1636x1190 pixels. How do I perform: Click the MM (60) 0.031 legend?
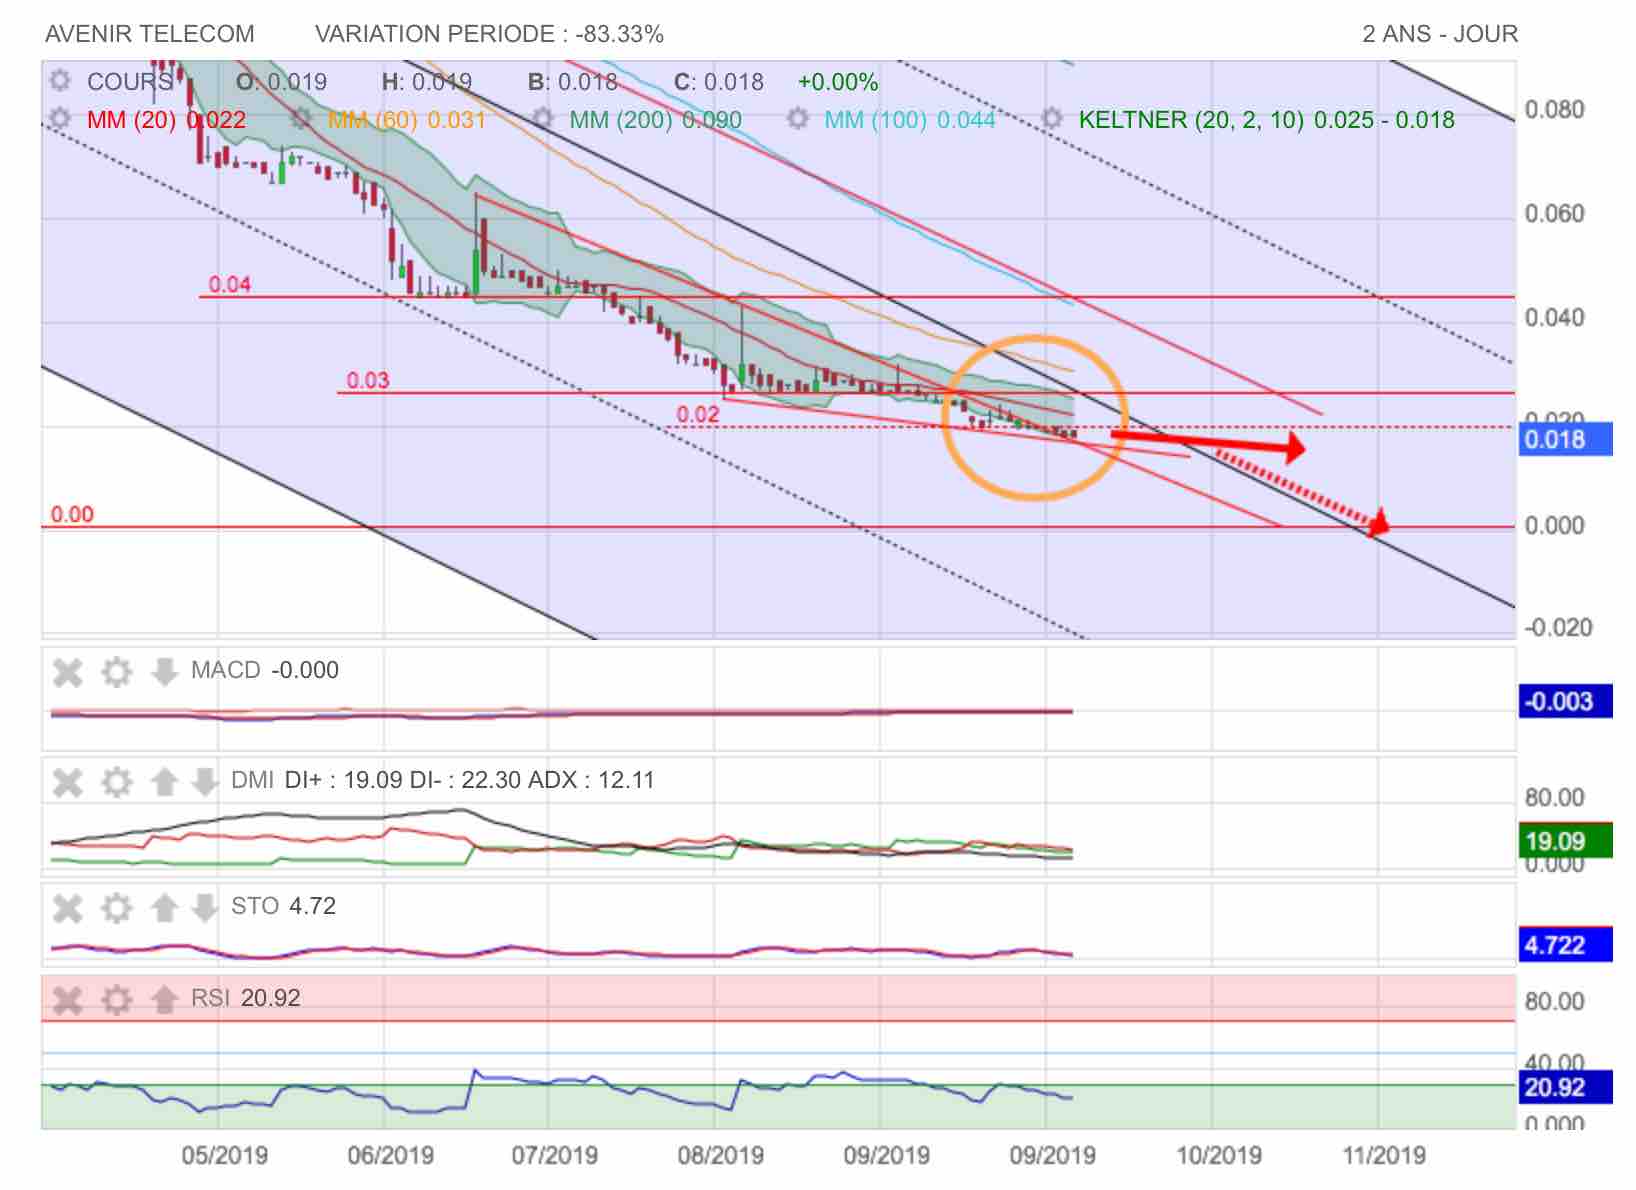407,120
